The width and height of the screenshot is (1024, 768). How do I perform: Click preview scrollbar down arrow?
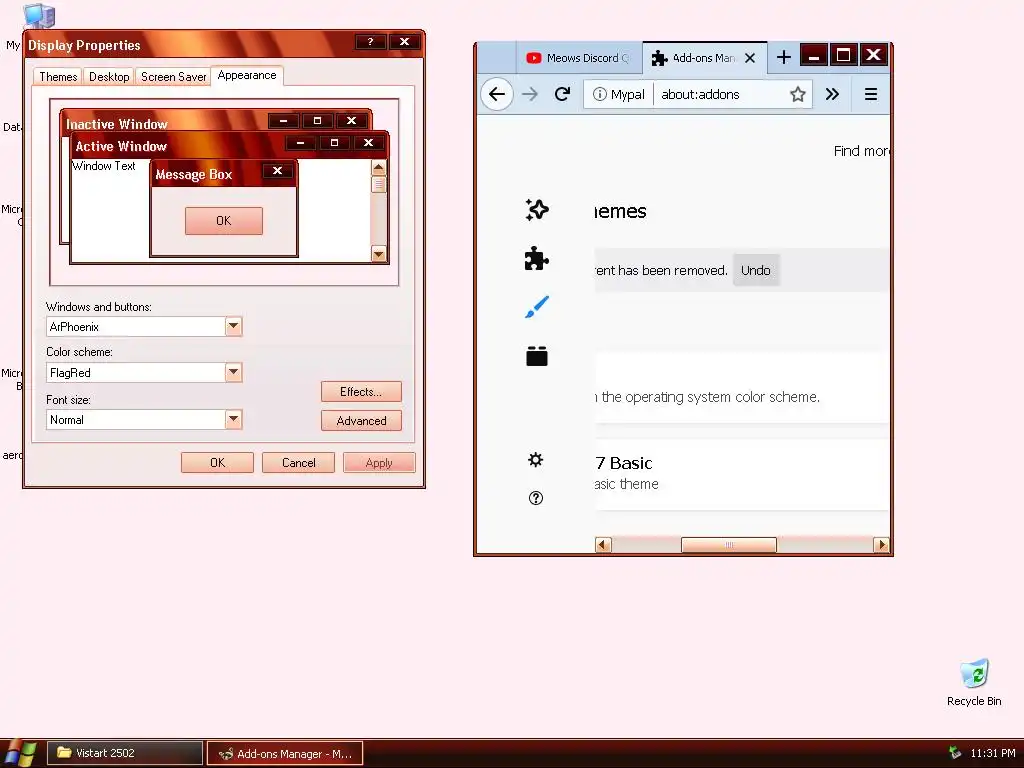point(379,253)
